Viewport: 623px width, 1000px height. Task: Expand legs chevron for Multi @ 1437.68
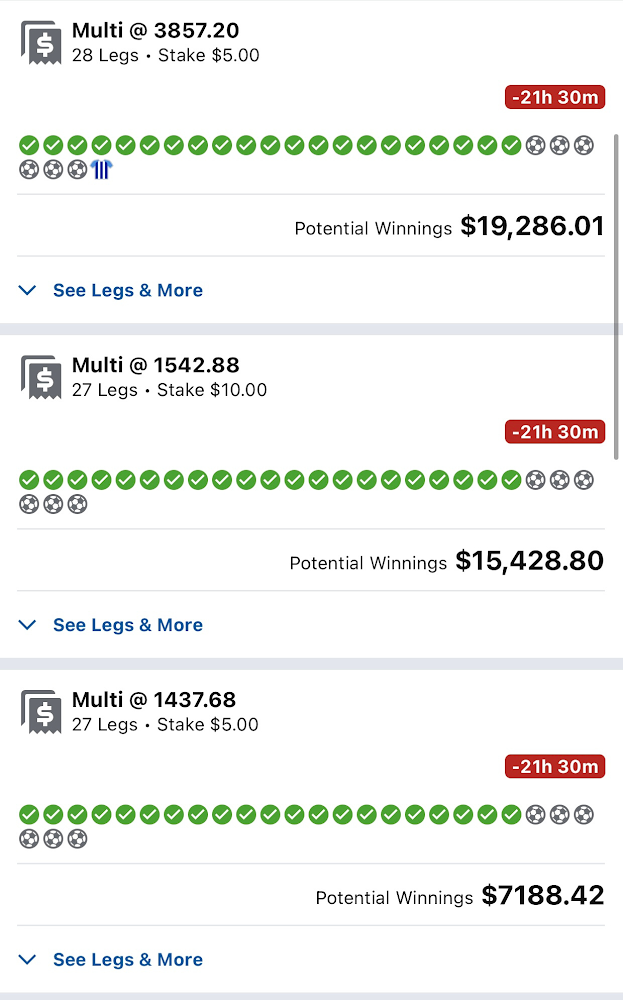[x=29, y=960]
